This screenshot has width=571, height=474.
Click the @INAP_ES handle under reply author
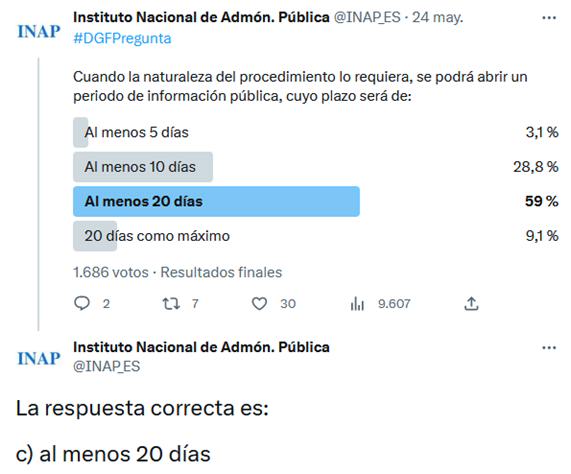click(106, 366)
